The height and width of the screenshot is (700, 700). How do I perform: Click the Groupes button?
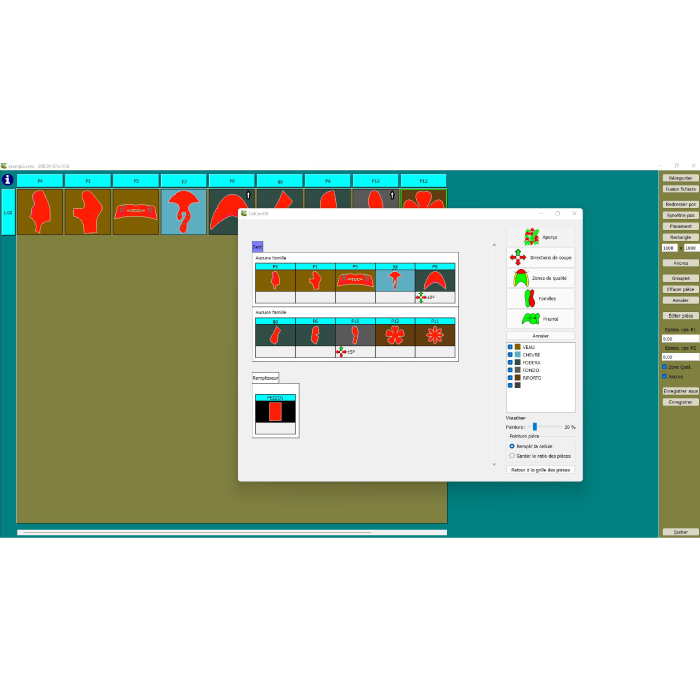coord(680,279)
